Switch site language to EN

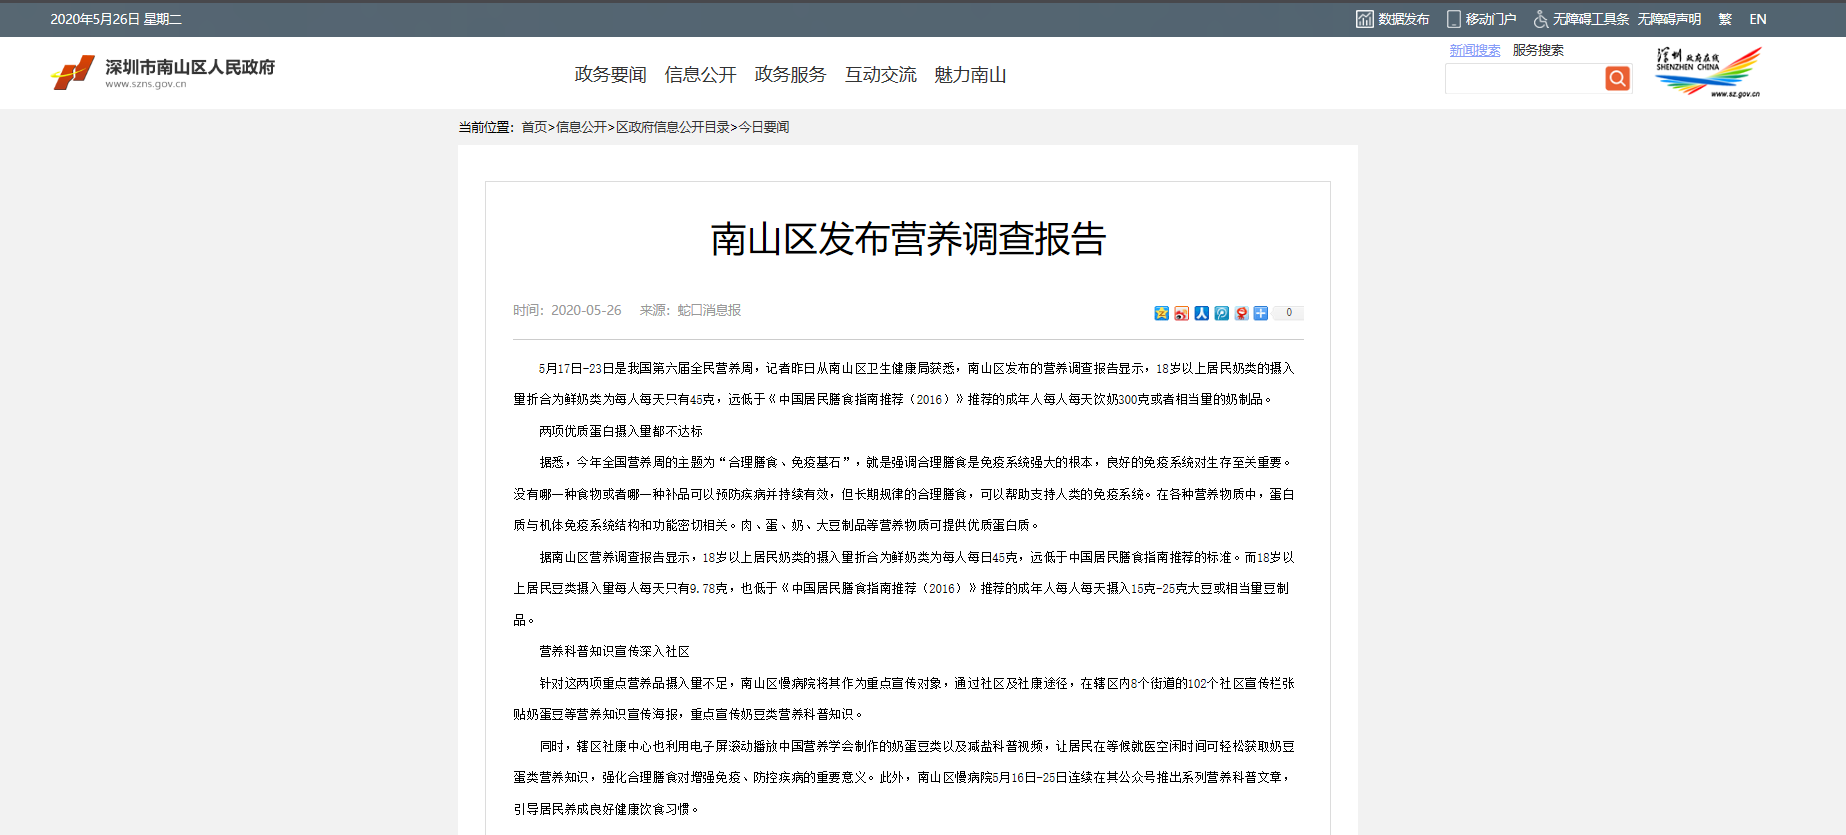click(x=1758, y=19)
